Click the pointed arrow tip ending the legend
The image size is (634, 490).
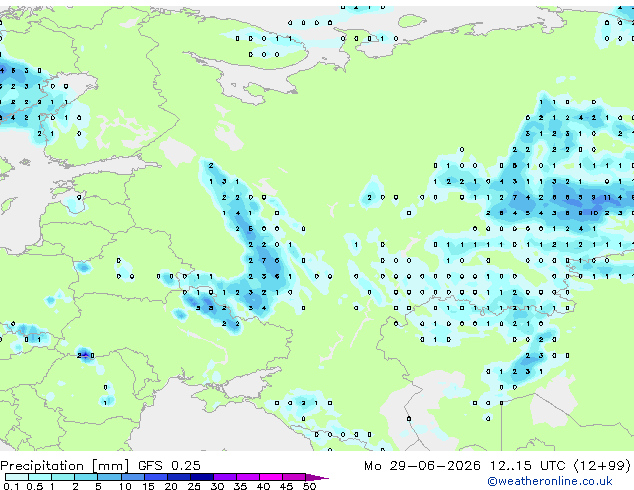coord(317,477)
